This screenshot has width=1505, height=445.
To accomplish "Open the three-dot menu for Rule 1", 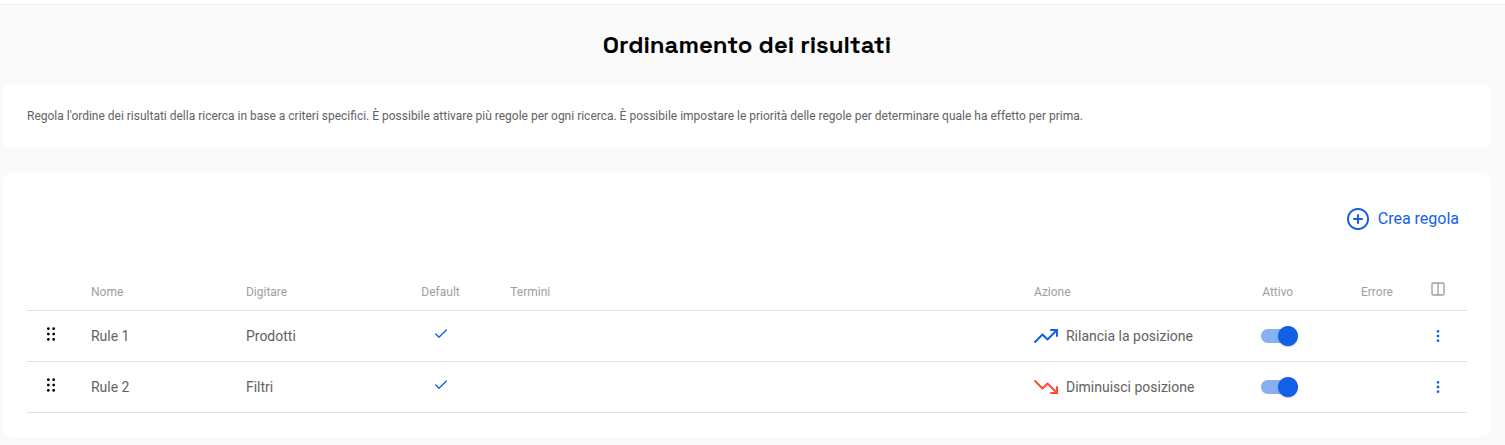I will click(x=1438, y=336).
